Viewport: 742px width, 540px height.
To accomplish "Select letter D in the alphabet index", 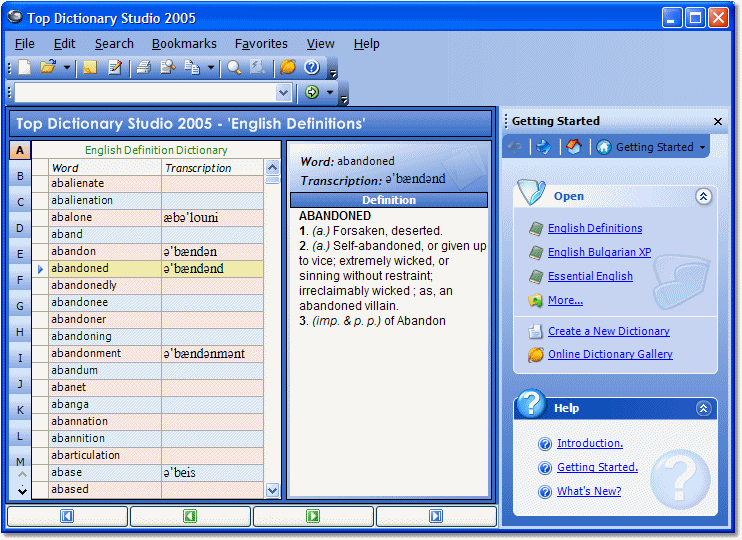I will 20,228.
